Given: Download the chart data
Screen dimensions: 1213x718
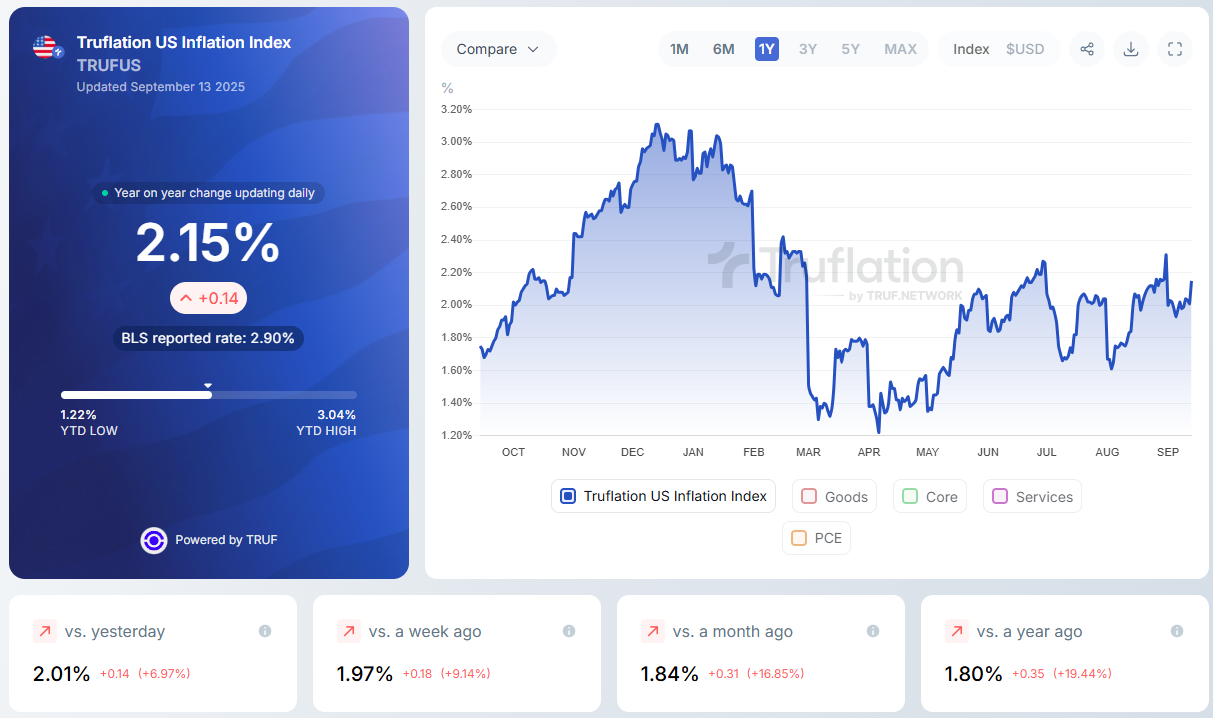Looking at the screenshot, I should click(1131, 49).
